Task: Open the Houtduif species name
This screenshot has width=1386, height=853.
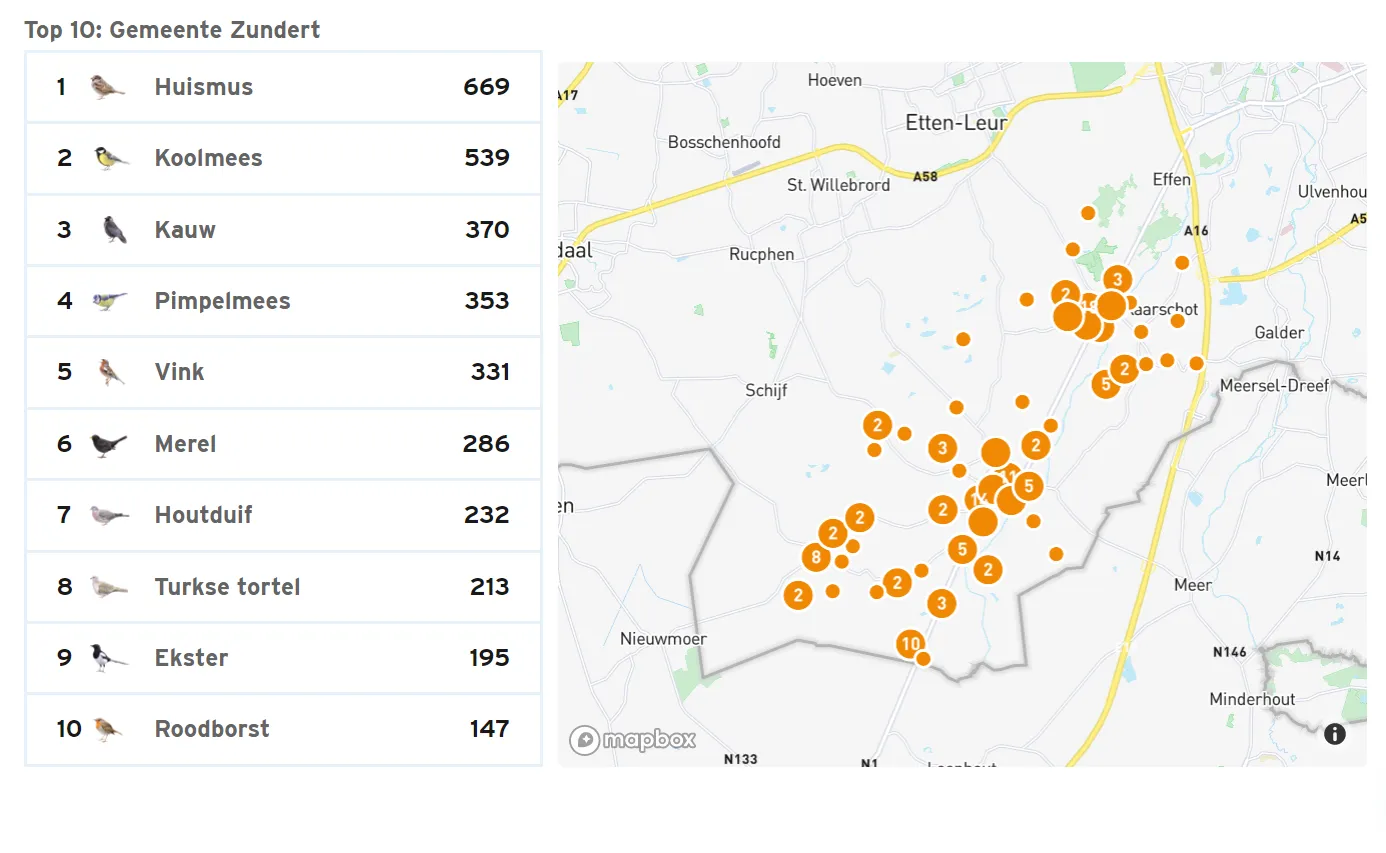Action: point(203,515)
